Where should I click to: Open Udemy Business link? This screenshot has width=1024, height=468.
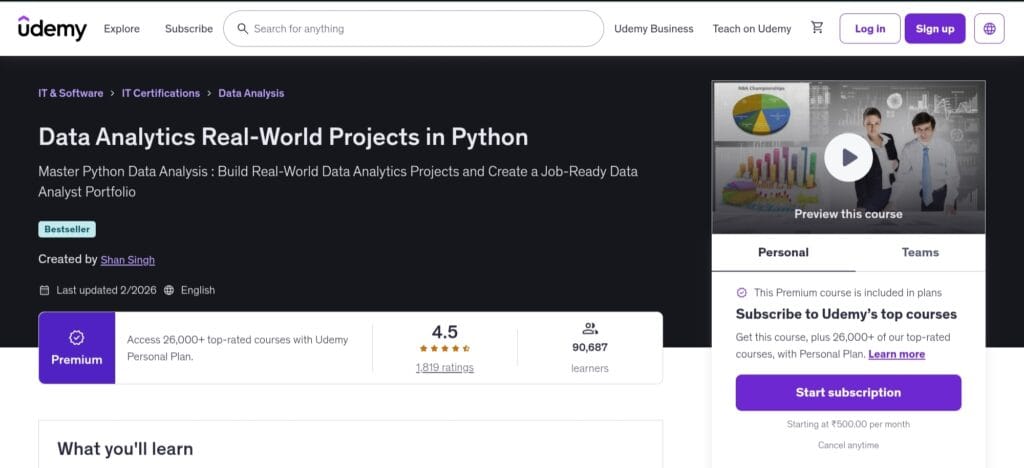click(x=654, y=29)
